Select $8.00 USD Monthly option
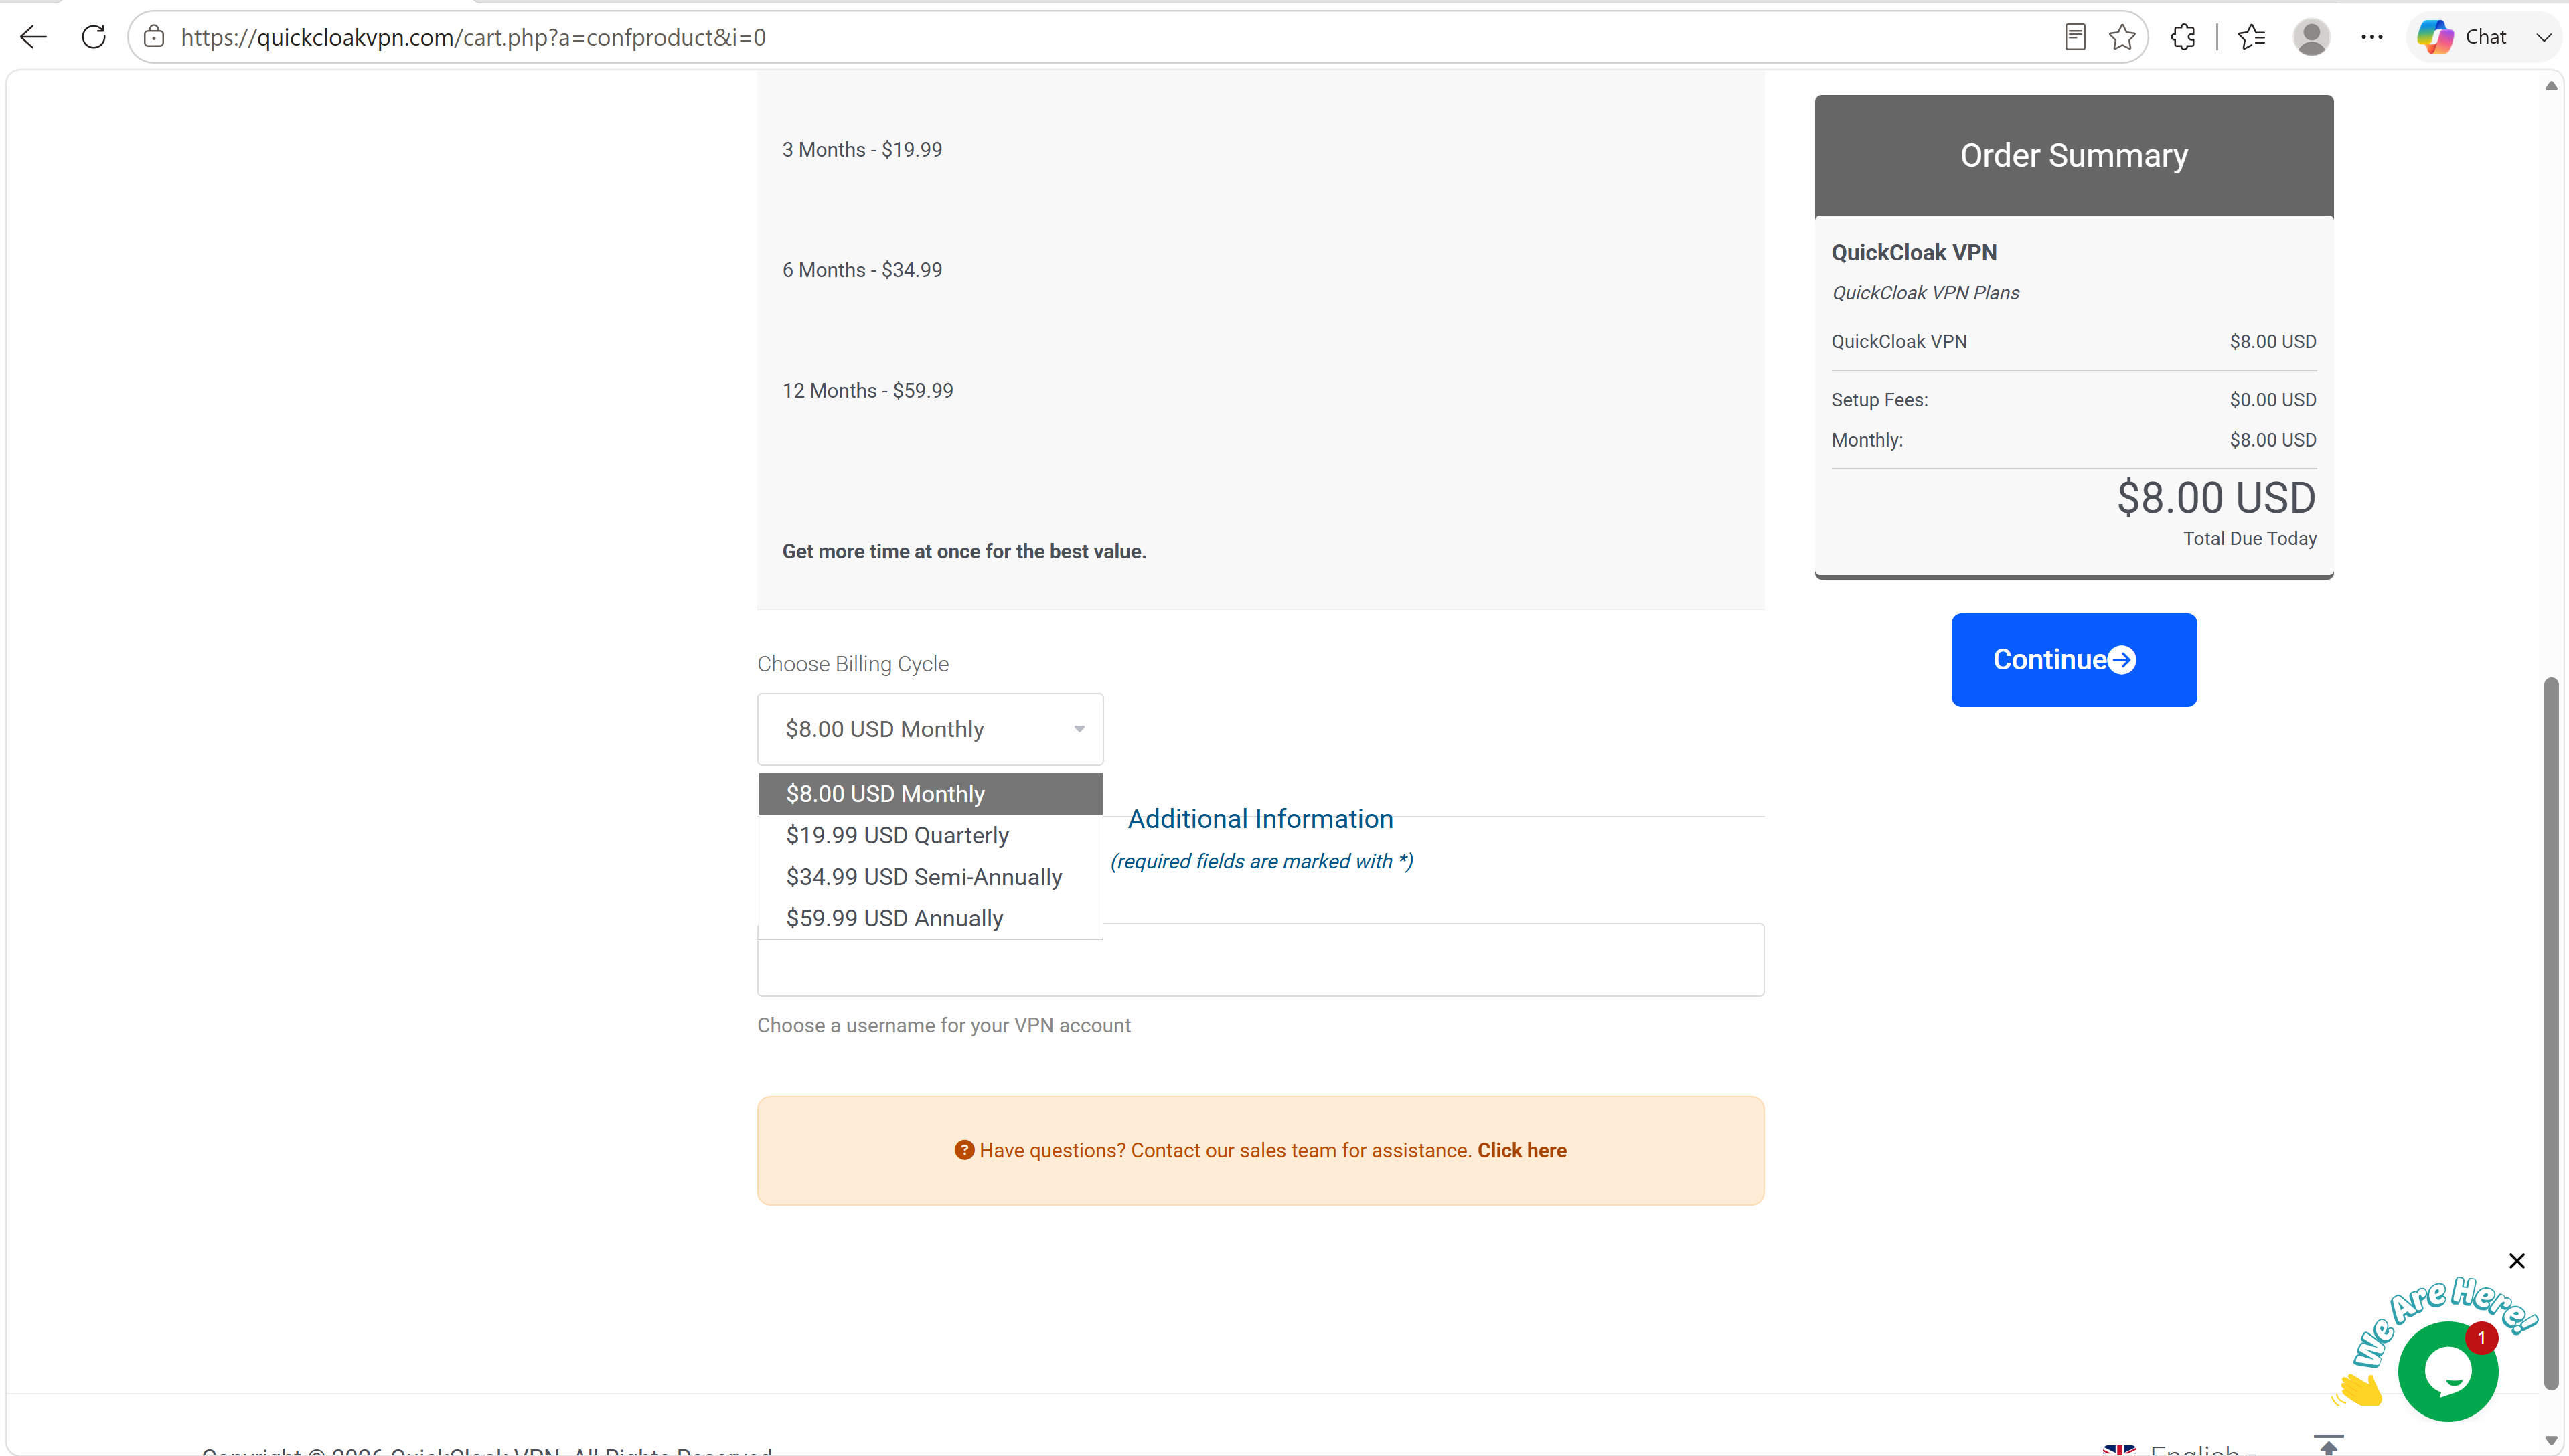 pyautogui.click(x=930, y=794)
